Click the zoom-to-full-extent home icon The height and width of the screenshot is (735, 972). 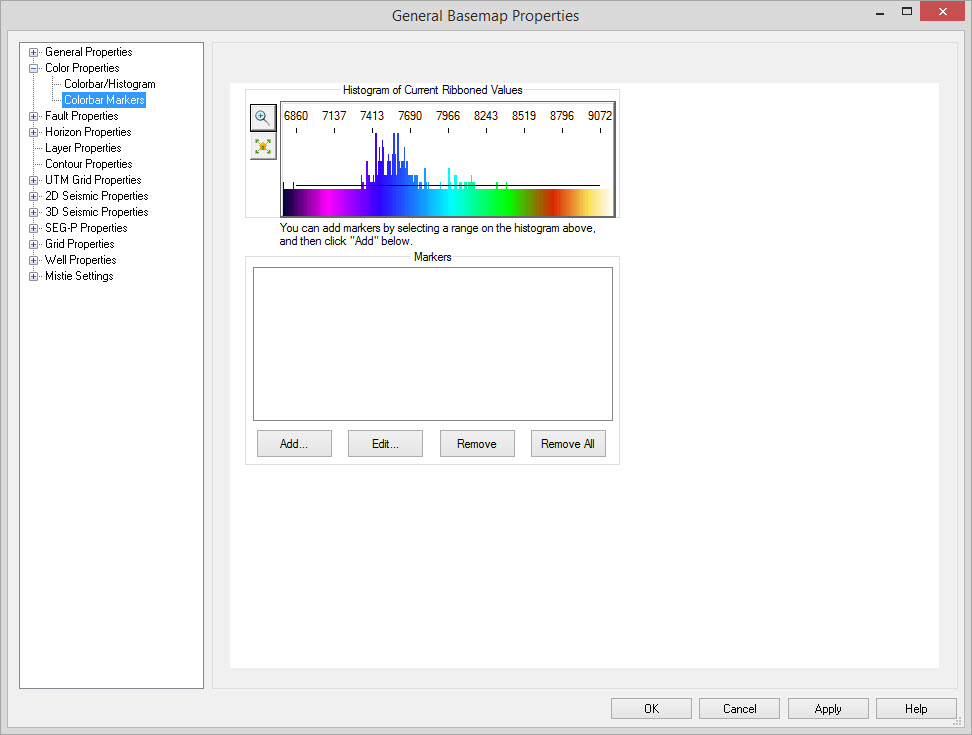262,146
